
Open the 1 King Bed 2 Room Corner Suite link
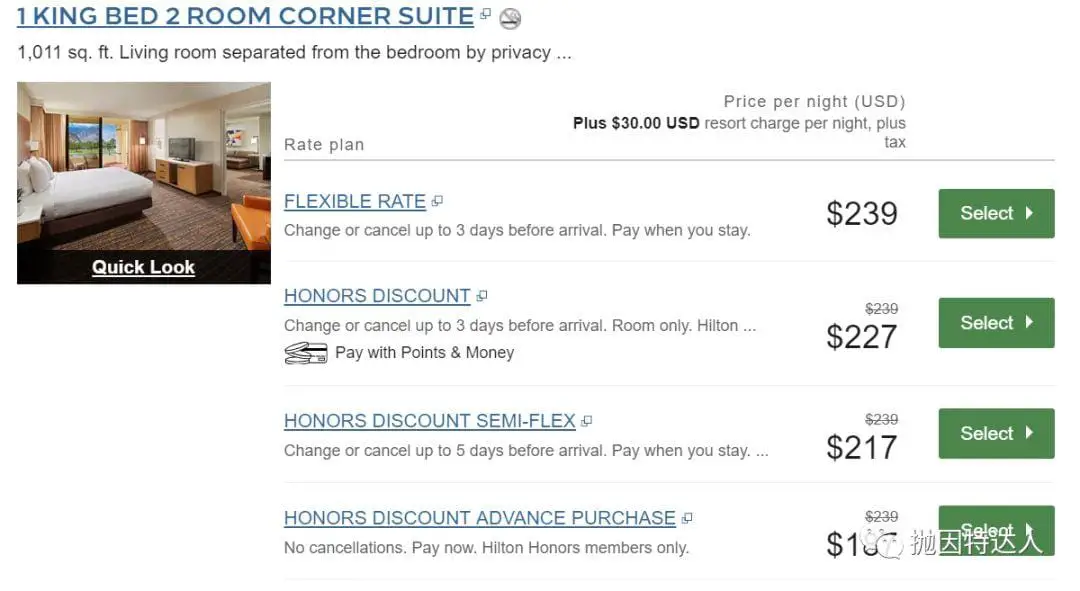[245, 17]
